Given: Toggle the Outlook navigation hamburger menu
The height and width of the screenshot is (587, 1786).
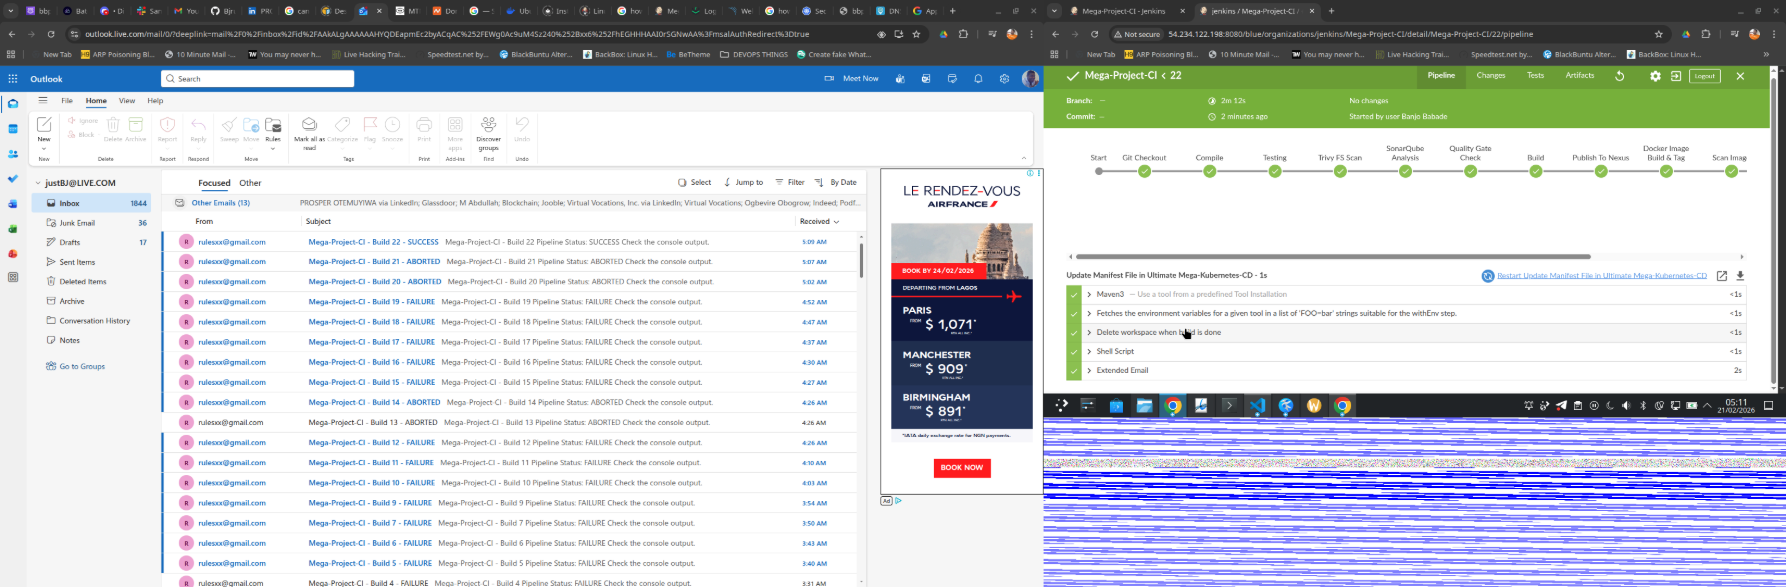Looking at the screenshot, I should (x=43, y=100).
